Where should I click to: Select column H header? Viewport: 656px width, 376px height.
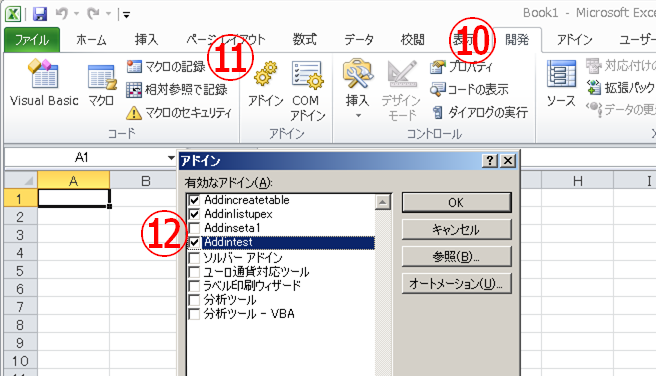tap(578, 181)
